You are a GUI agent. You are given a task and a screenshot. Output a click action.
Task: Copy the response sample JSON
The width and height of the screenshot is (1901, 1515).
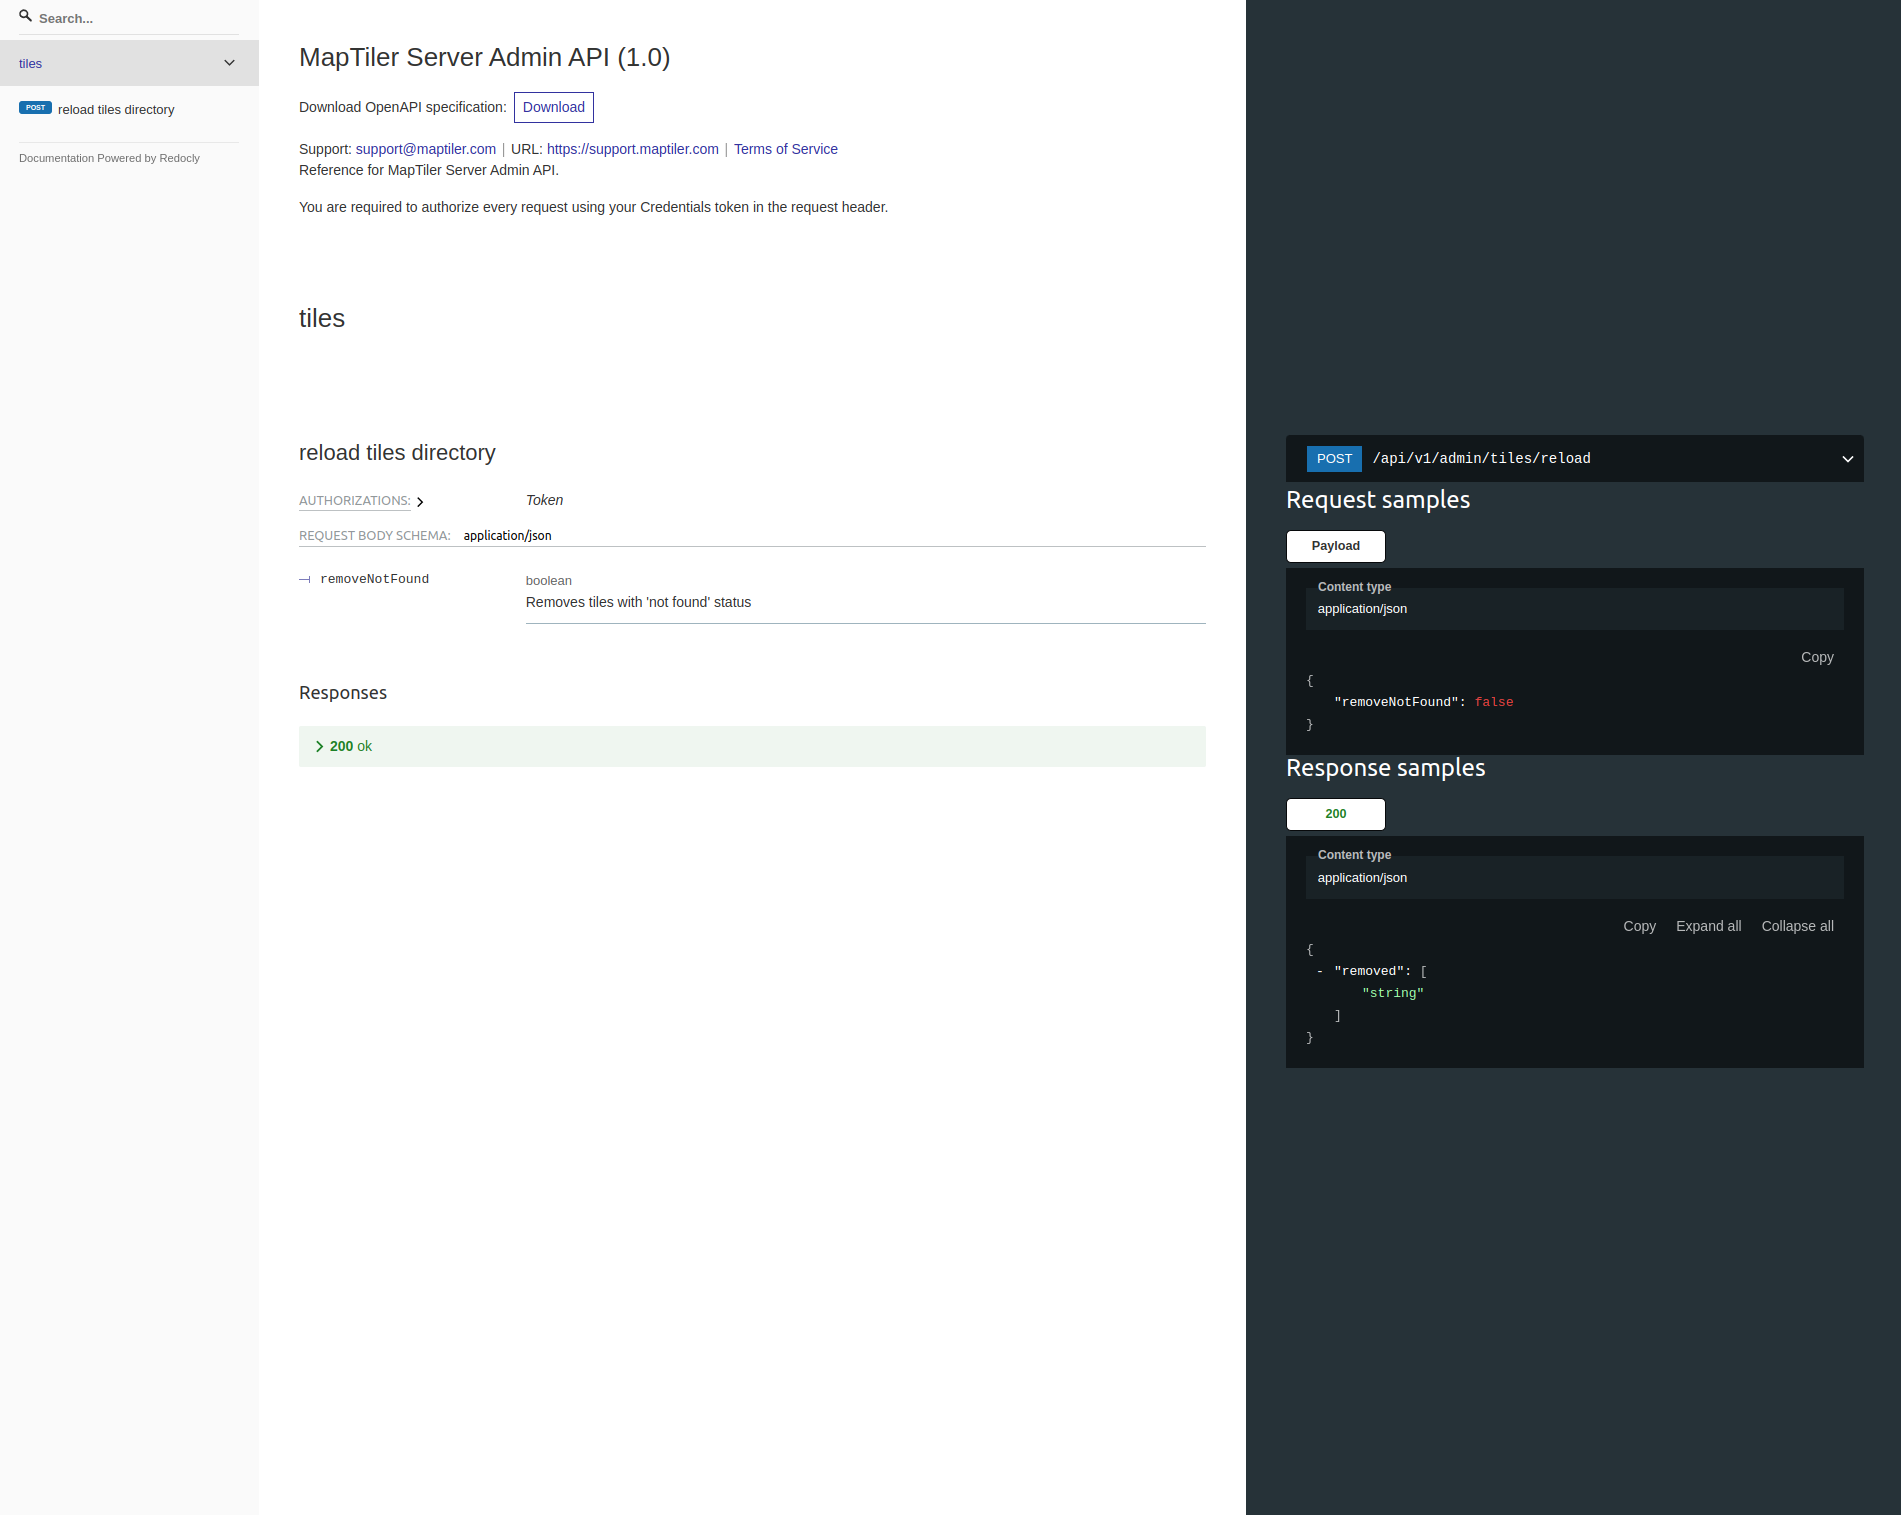(1638, 926)
